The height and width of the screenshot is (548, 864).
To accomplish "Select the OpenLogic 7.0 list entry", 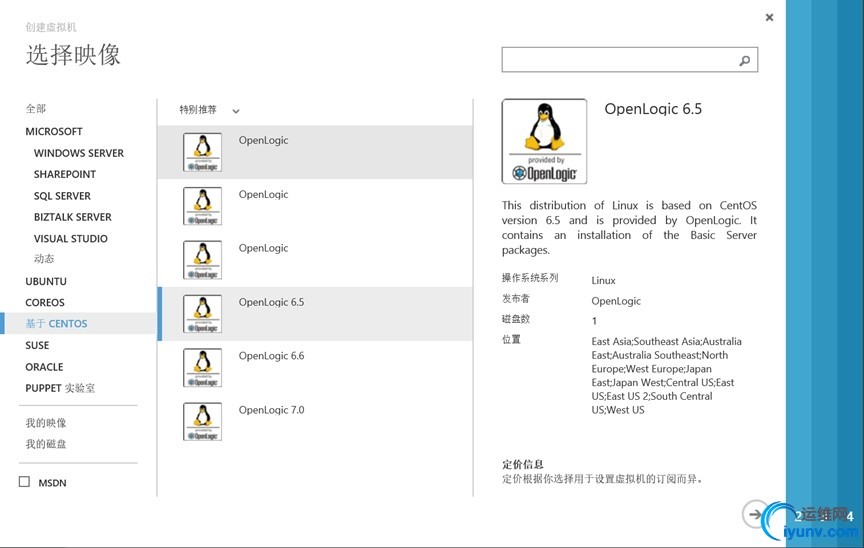I will [315, 422].
